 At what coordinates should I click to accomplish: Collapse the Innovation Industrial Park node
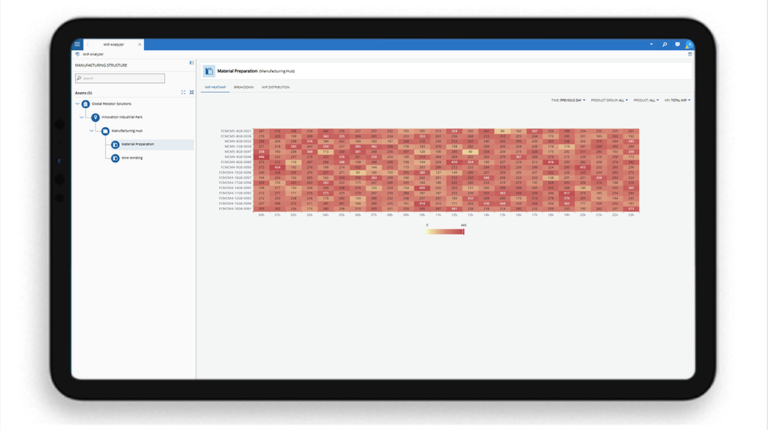pyautogui.click(x=84, y=117)
